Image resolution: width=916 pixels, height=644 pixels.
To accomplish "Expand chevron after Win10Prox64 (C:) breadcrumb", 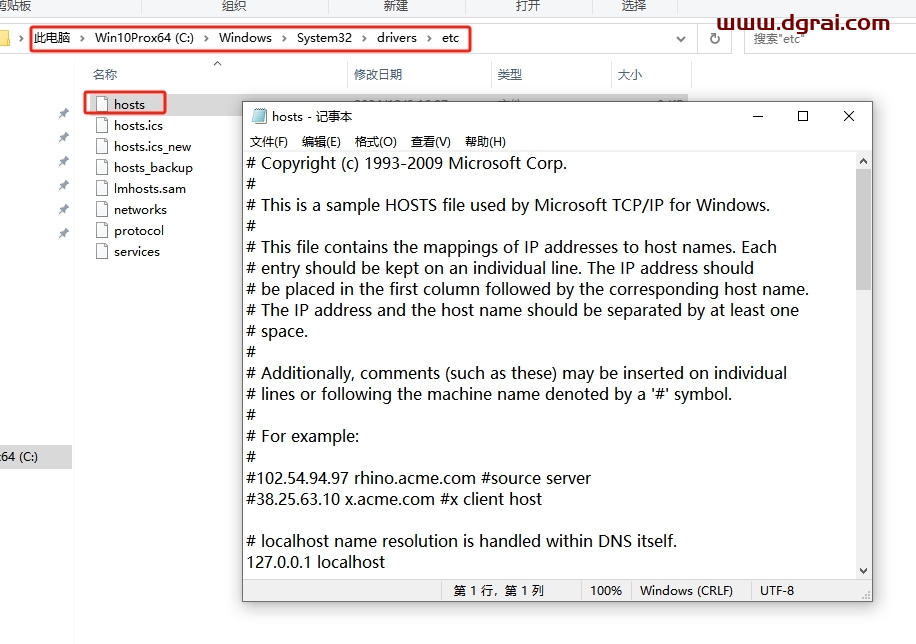I will (206, 39).
